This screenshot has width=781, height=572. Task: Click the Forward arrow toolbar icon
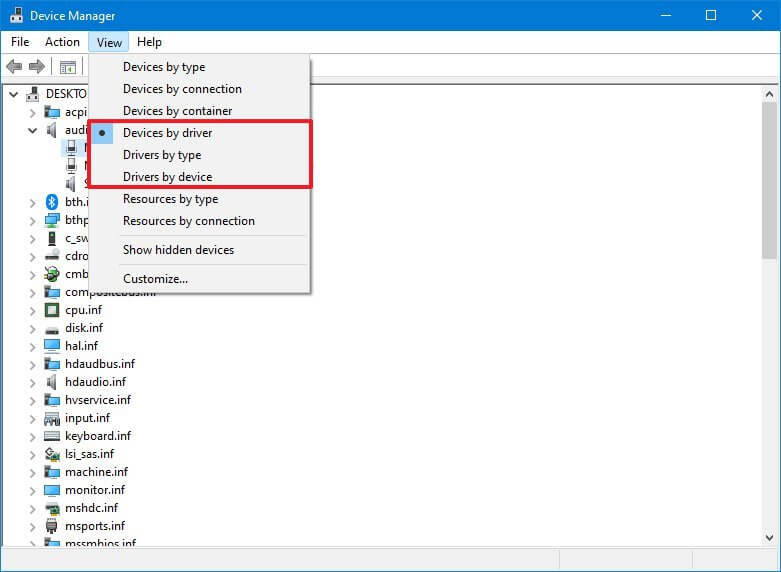pos(37,66)
